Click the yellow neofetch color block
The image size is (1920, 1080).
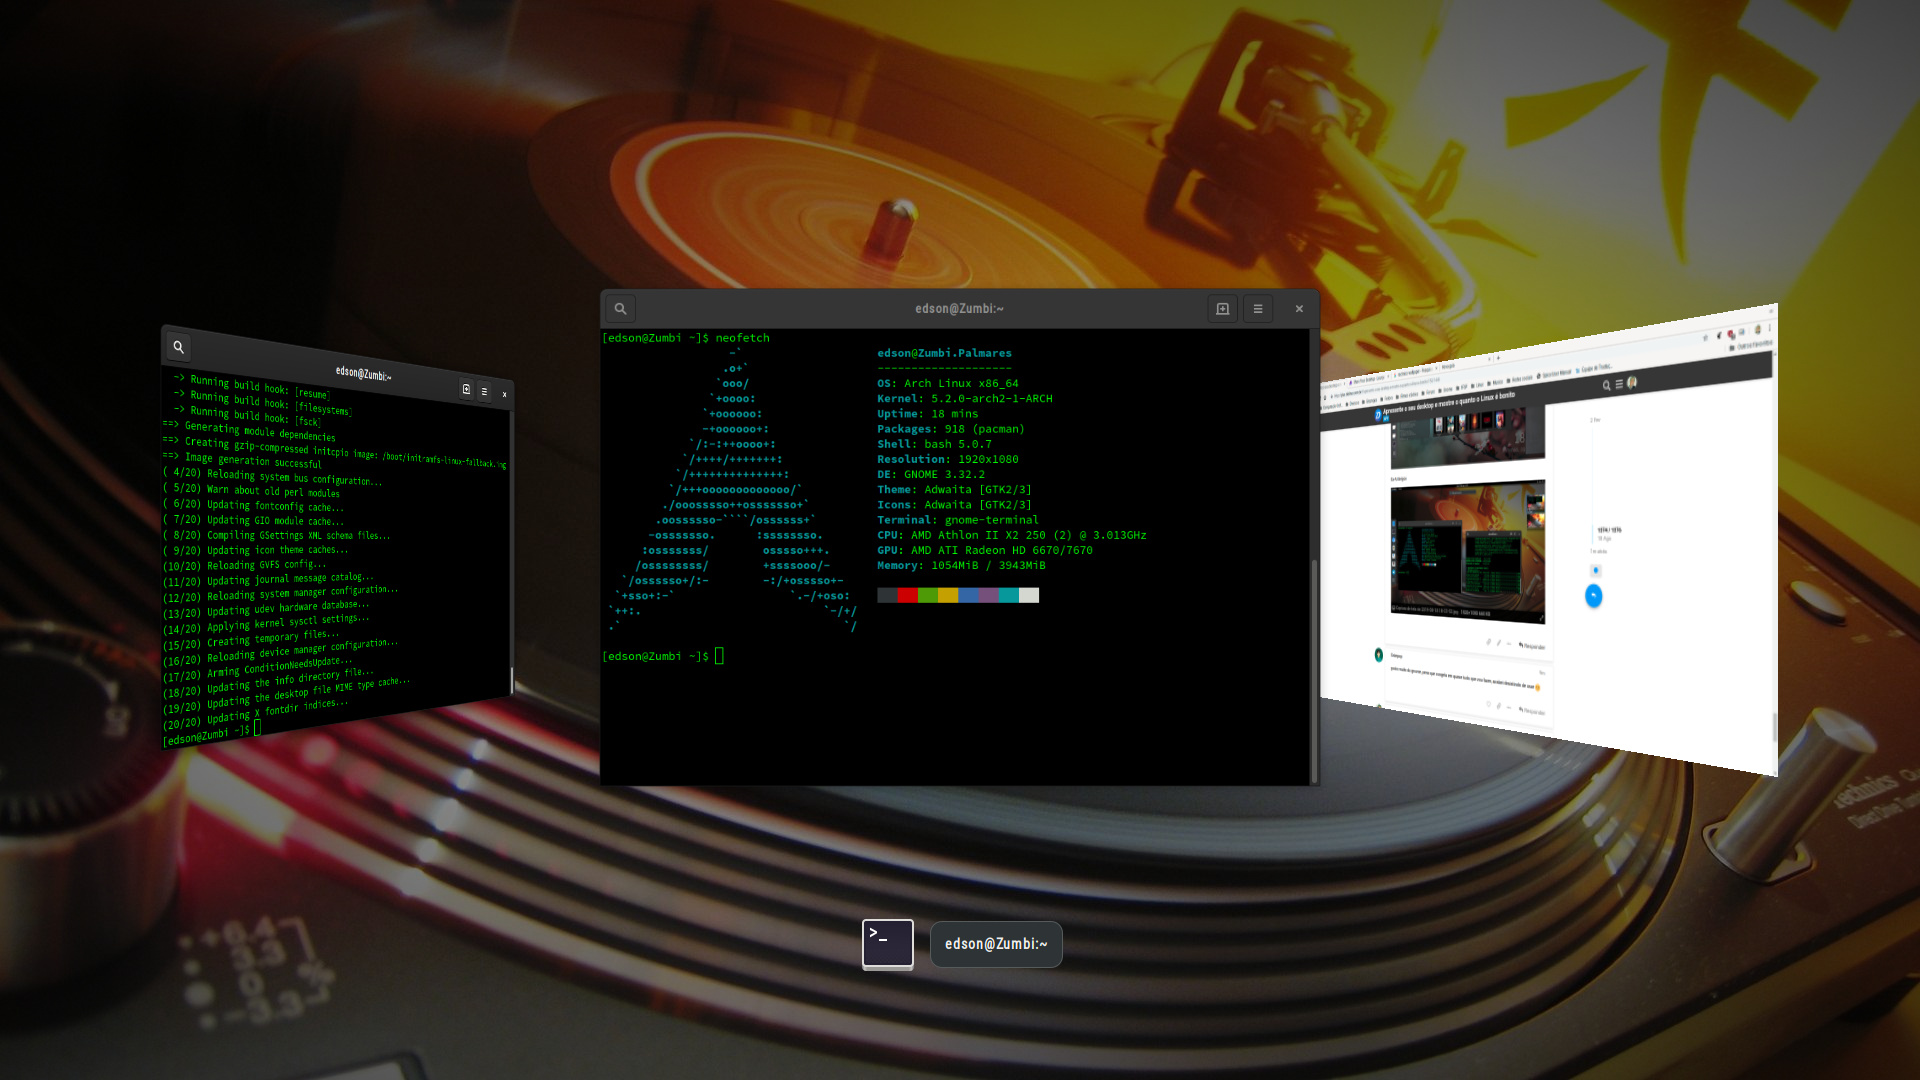click(948, 595)
